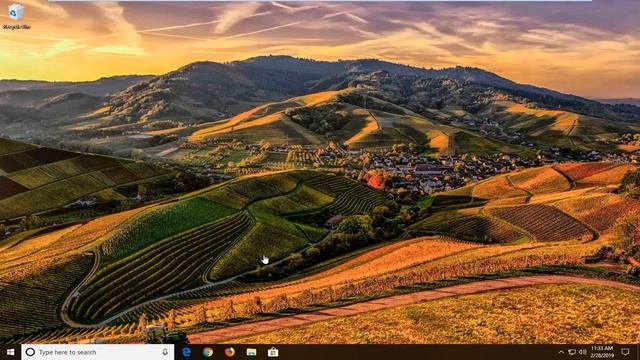Open network status tray icon
This screenshot has height=360, width=640.
click(x=572, y=352)
